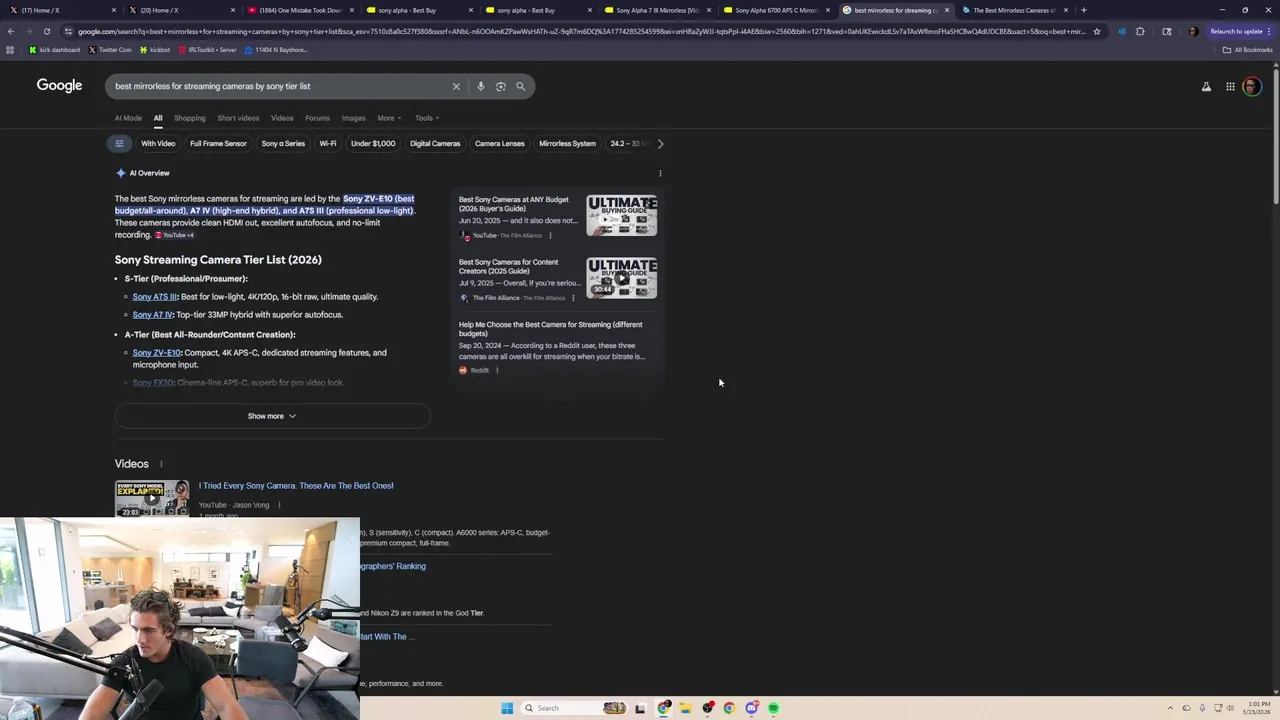Filter results by With Video chip

158,143
